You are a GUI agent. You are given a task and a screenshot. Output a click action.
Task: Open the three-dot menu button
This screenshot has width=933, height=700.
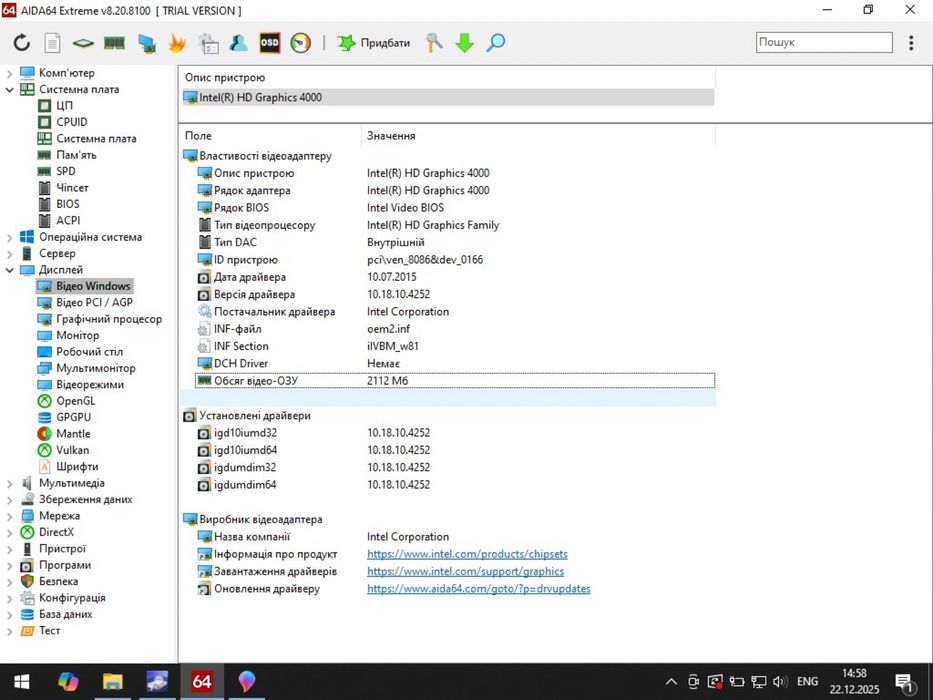[x=911, y=43]
